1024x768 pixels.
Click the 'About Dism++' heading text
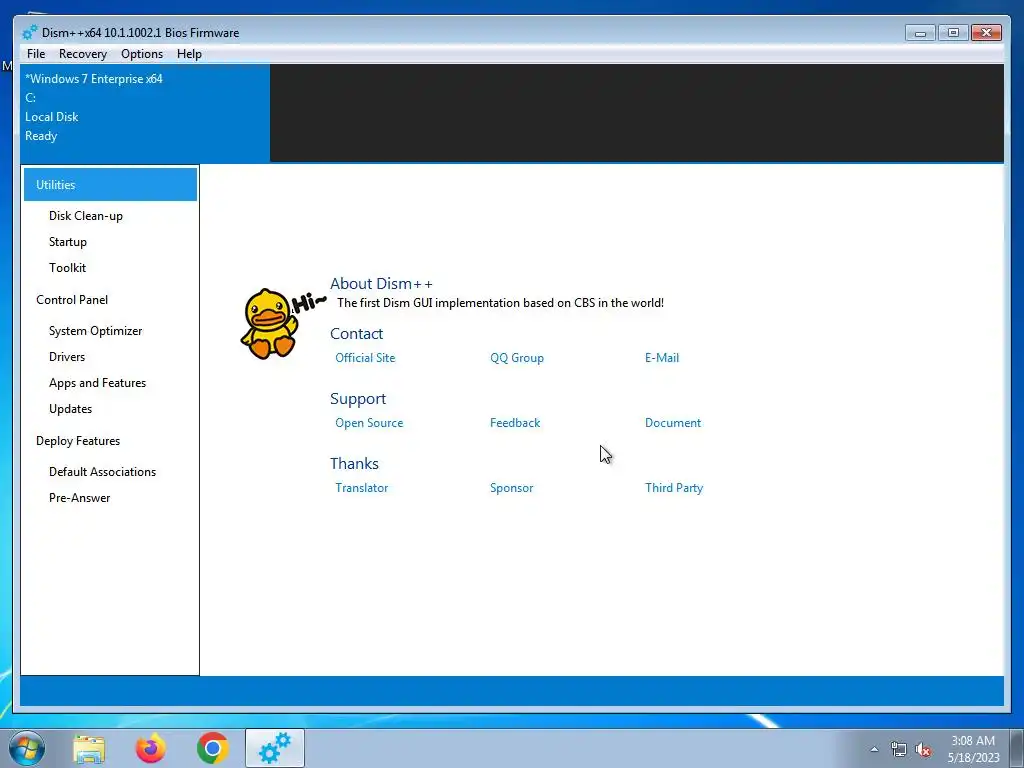click(381, 283)
